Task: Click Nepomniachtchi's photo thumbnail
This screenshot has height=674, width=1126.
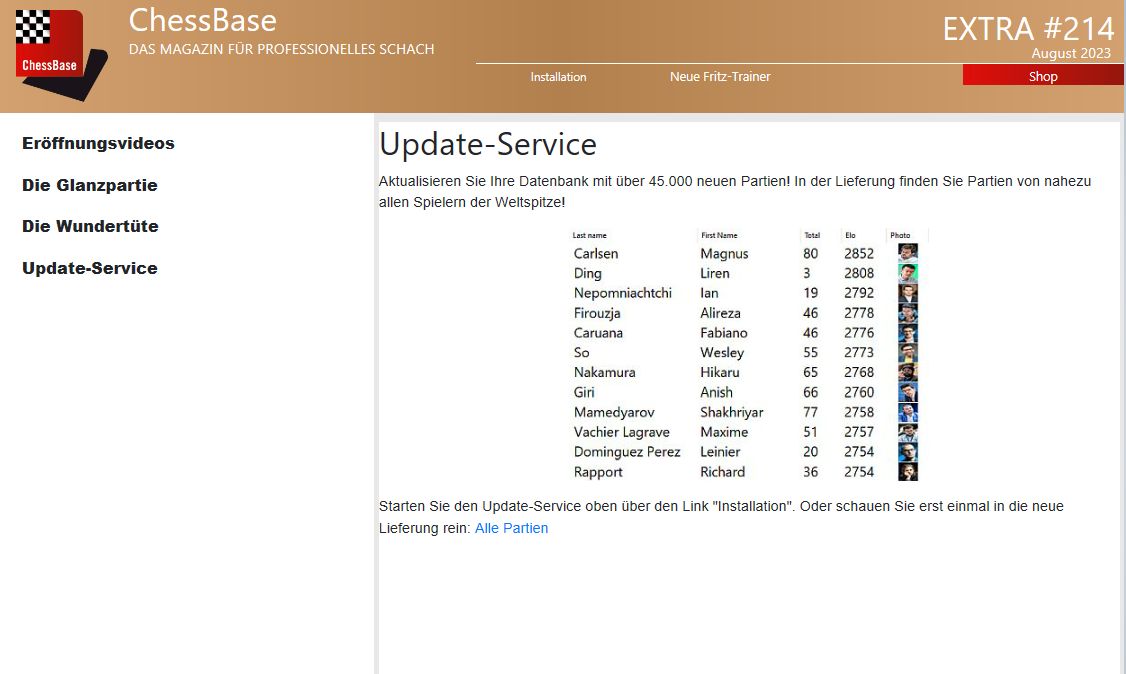Action: (x=907, y=293)
